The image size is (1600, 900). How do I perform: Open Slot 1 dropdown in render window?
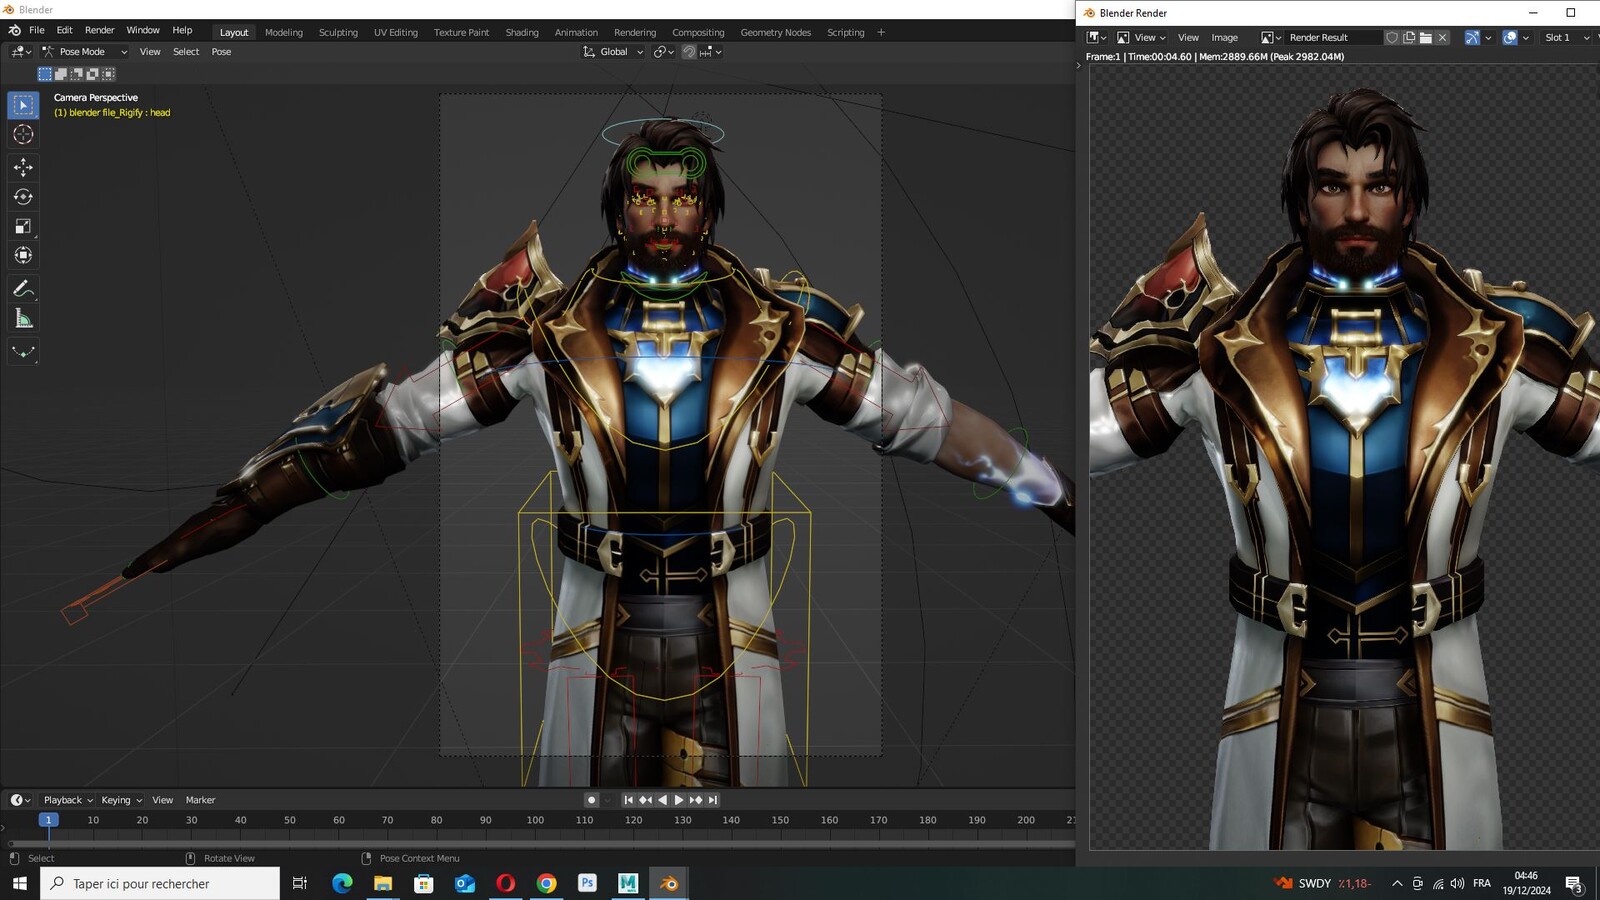pyautogui.click(x=1566, y=37)
